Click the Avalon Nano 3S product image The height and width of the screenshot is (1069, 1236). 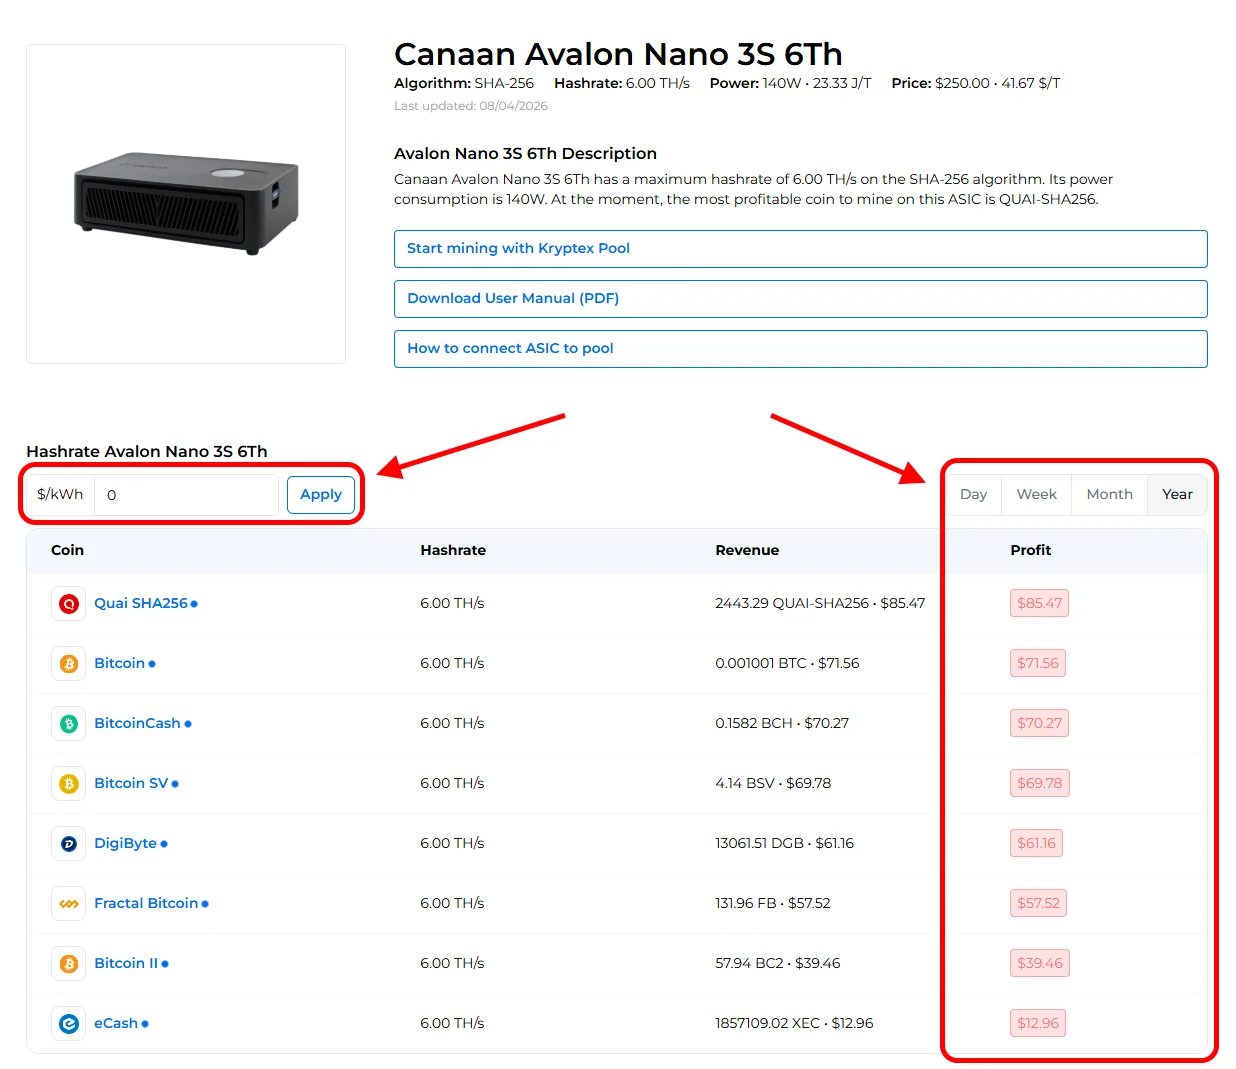click(x=186, y=204)
